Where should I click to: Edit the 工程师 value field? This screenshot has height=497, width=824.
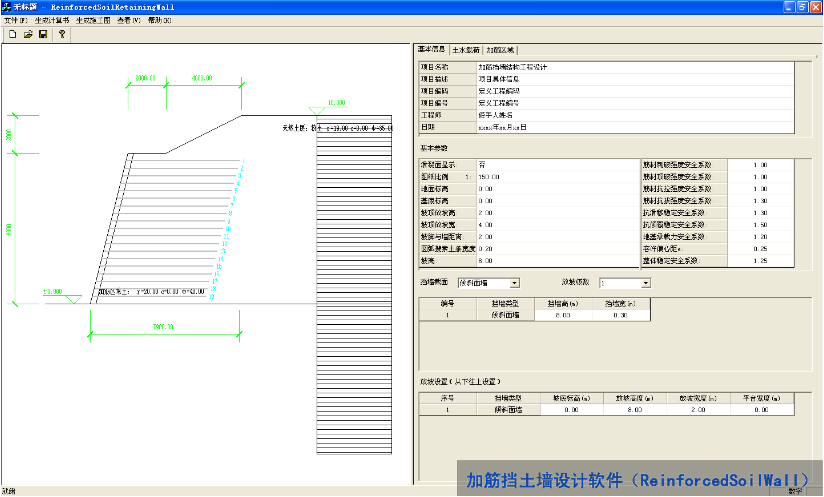point(635,115)
